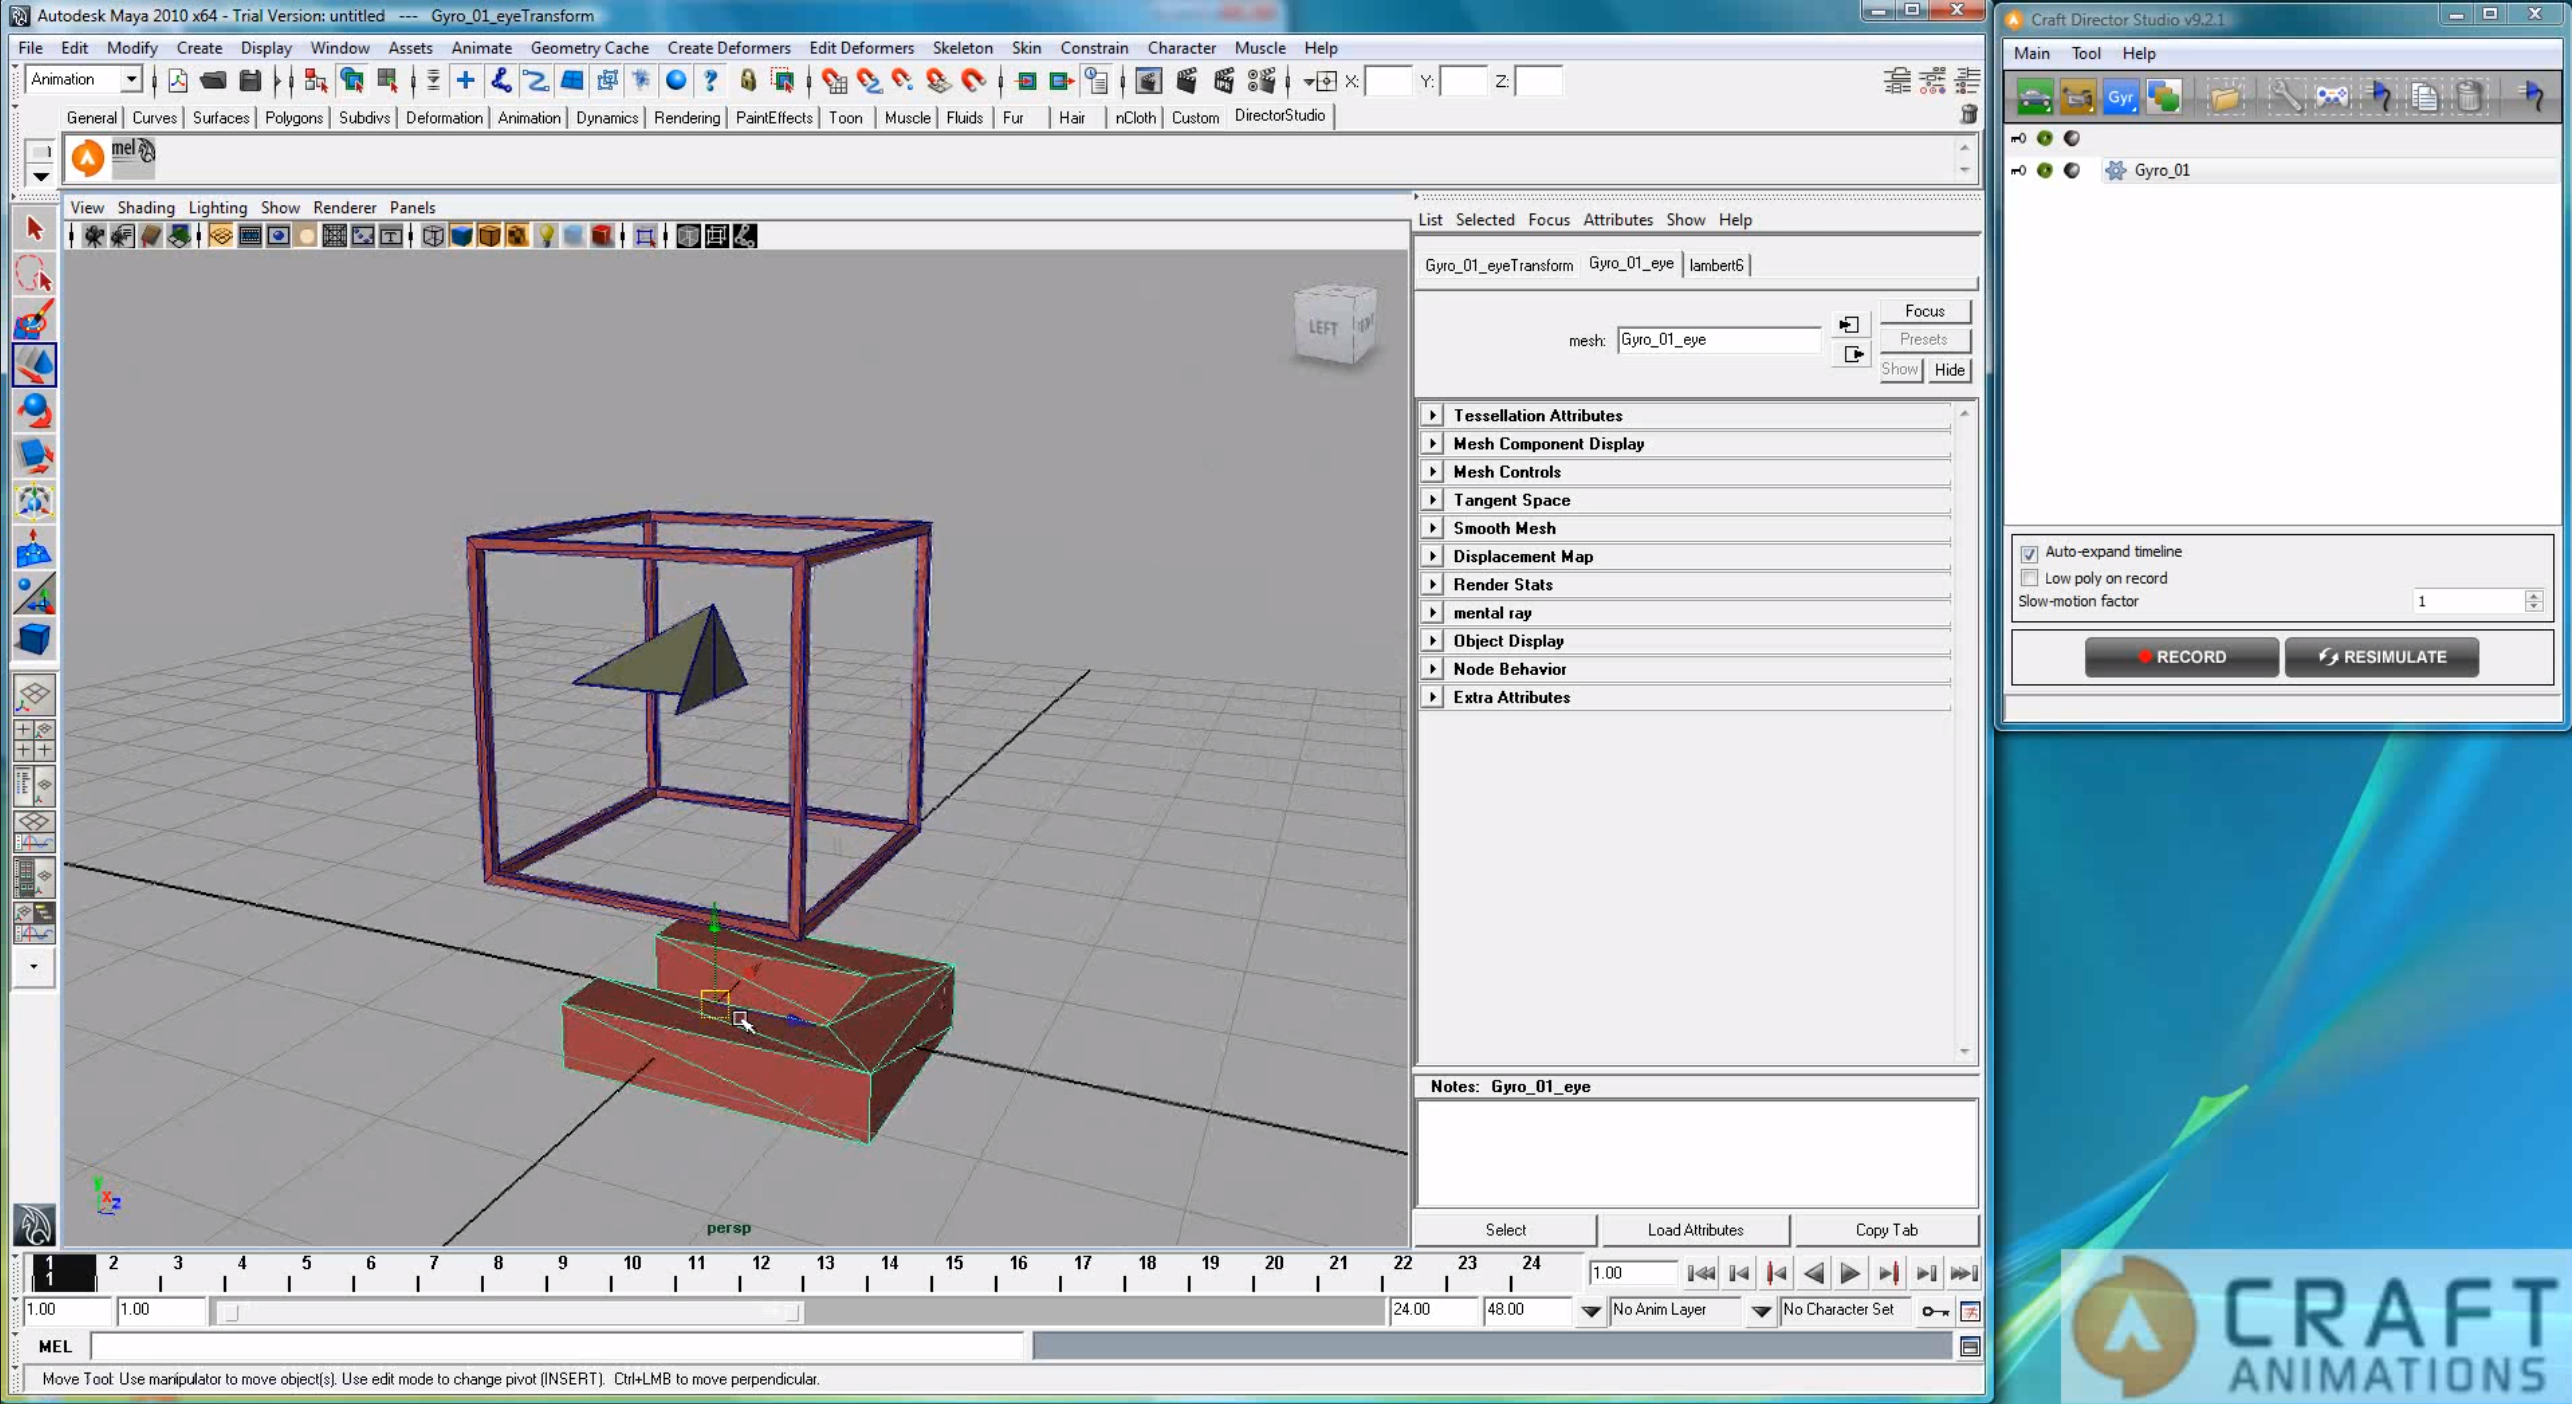Click the lock selection padlock icon
The height and width of the screenshot is (1404, 2572).
point(747,81)
